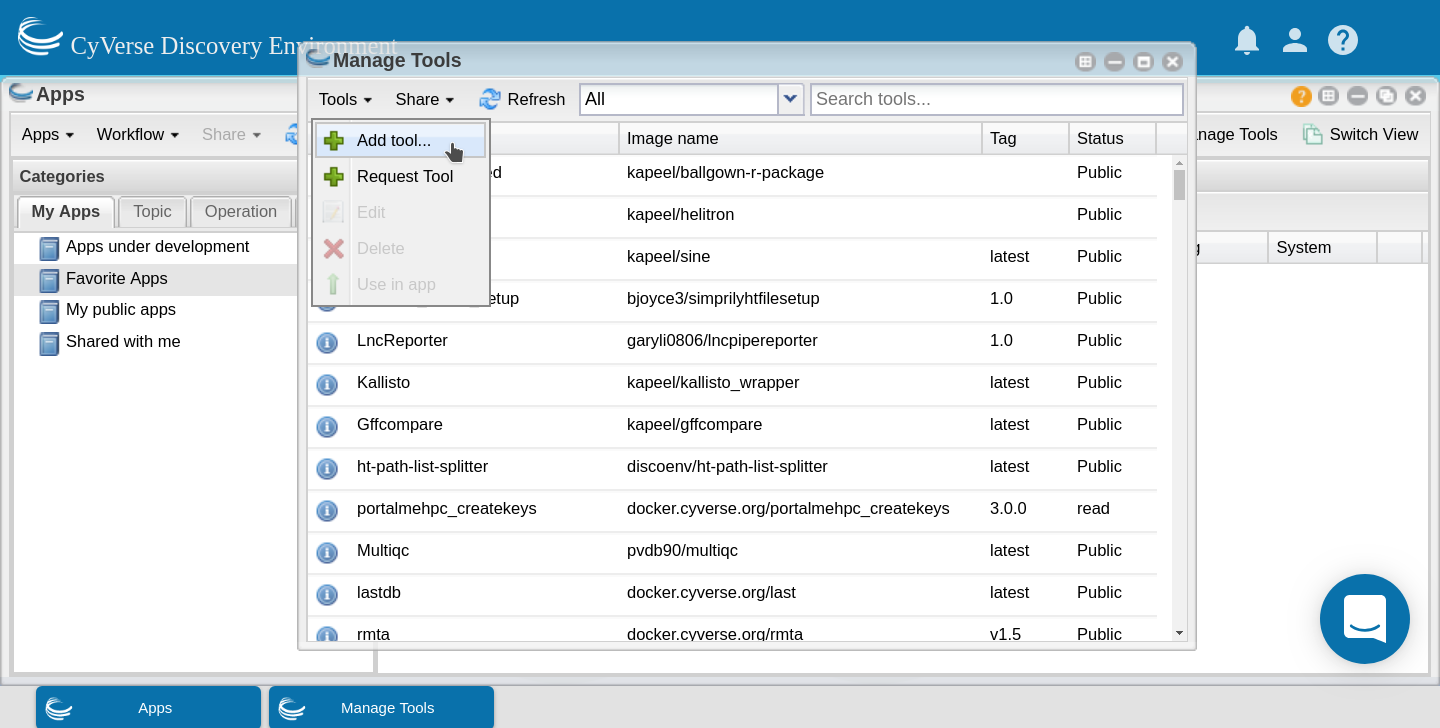Click the Shared with me folder icon
Screen dimensions: 1440x728
(x=49, y=343)
